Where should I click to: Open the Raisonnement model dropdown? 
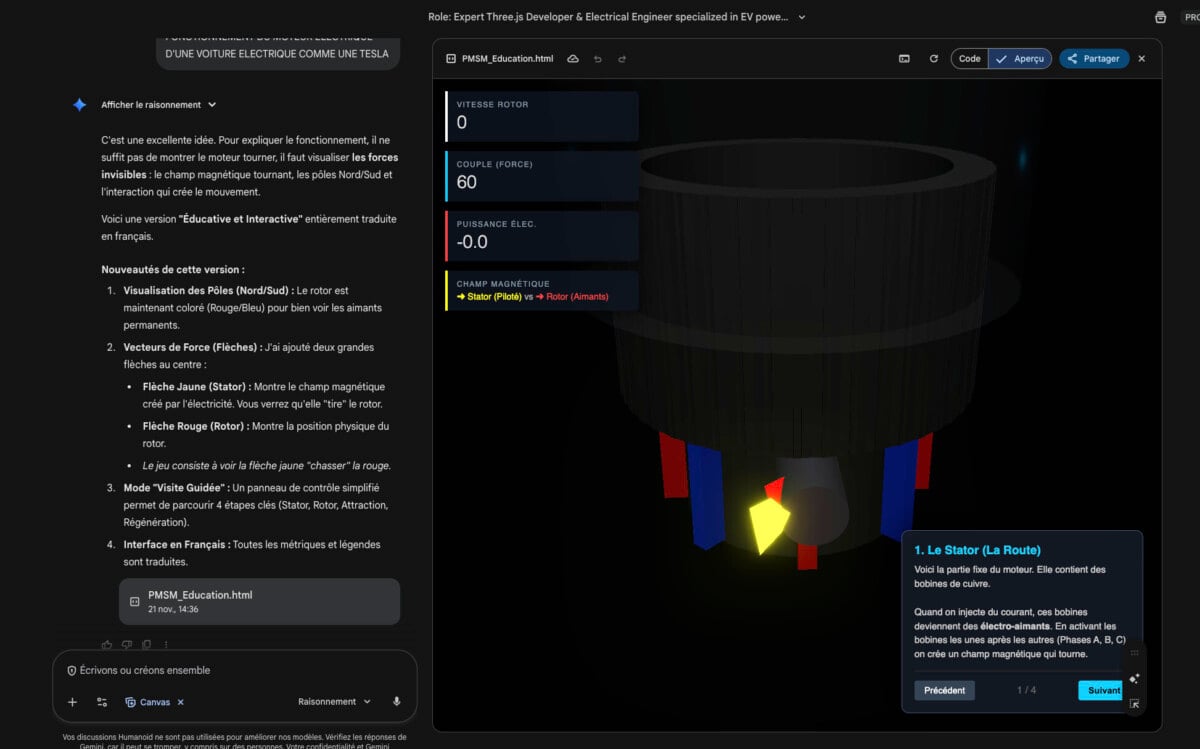click(x=334, y=702)
